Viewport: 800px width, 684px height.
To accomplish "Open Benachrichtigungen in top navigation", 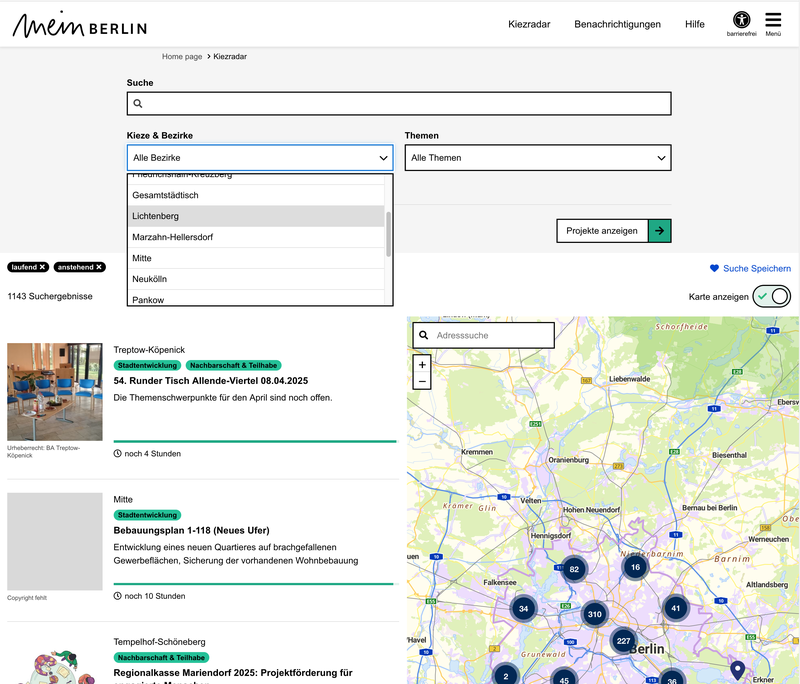I will point(617,24).
